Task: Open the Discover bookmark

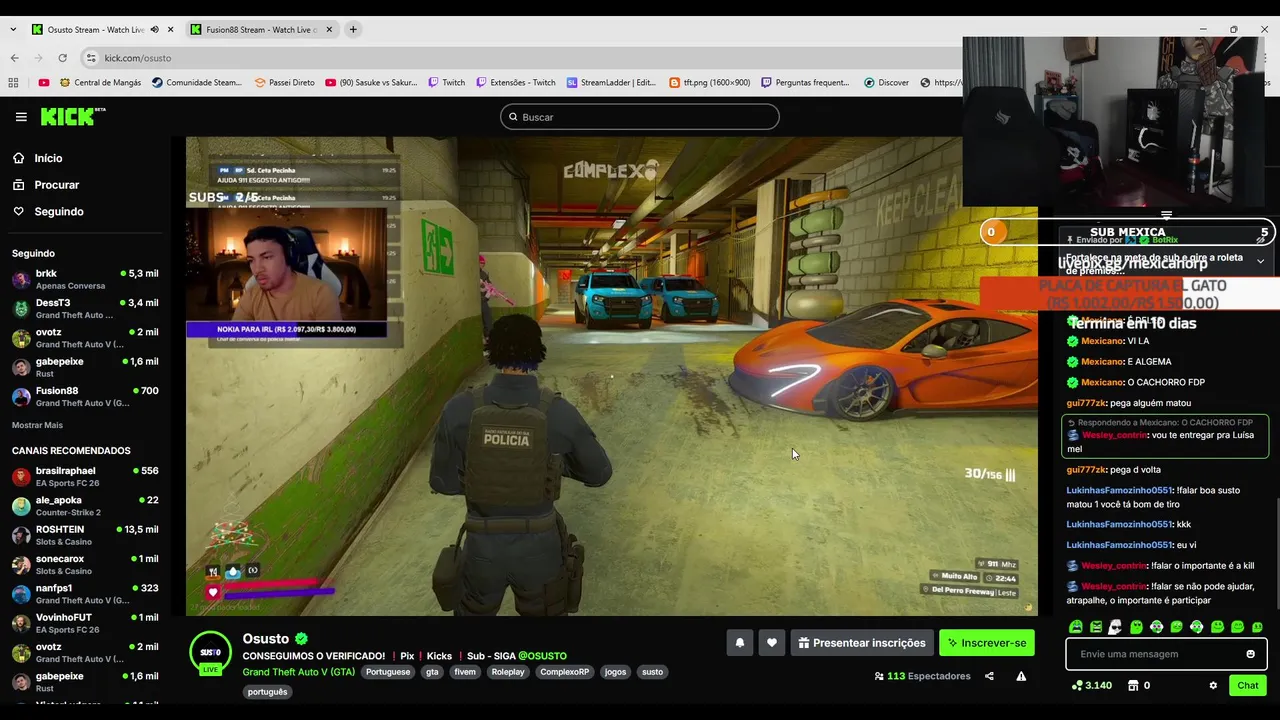Action: [x=886, y=83]
